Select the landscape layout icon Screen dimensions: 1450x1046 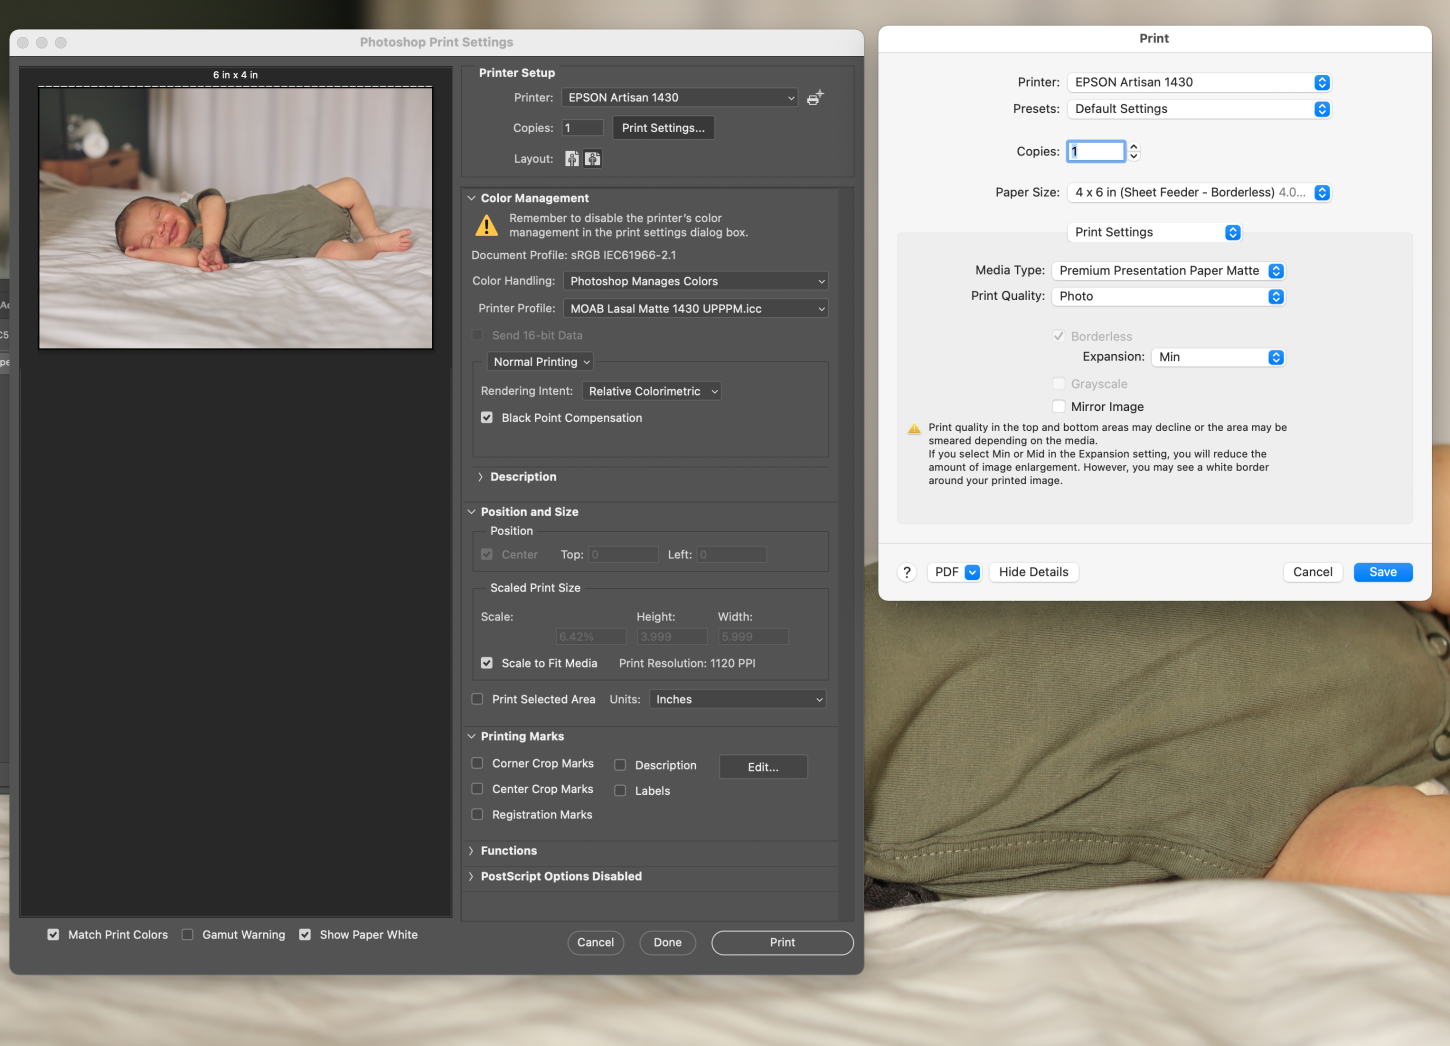click(x=593, y=159)
